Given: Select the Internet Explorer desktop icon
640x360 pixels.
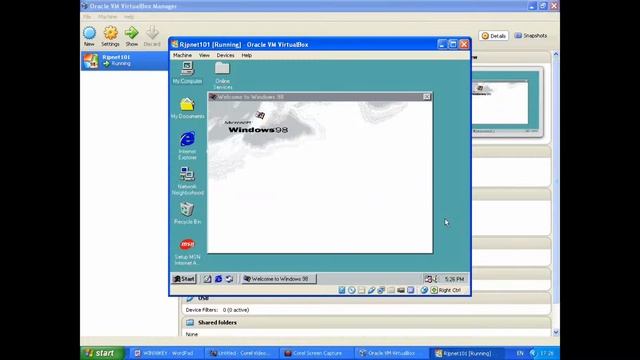Looking at the screenshot, I should pyautogui.click(x=187, y=145).
